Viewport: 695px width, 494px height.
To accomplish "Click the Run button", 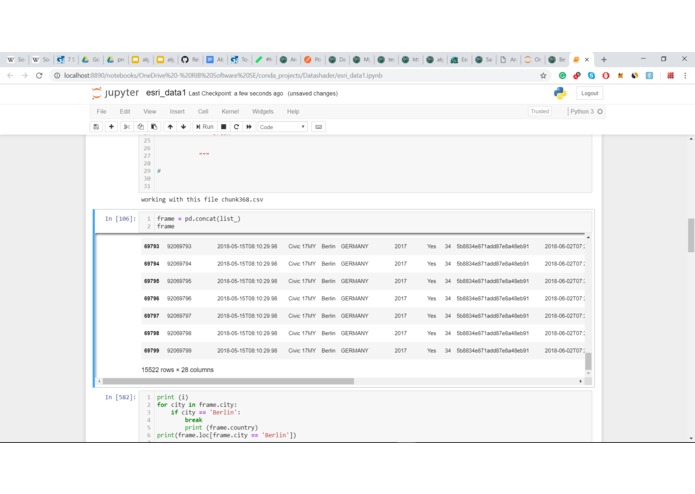I will point(205,127).
